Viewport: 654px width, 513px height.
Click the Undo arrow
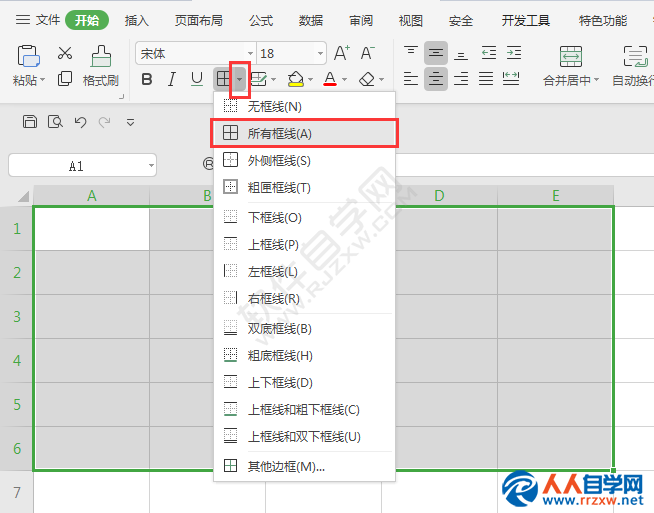point(80,122)
